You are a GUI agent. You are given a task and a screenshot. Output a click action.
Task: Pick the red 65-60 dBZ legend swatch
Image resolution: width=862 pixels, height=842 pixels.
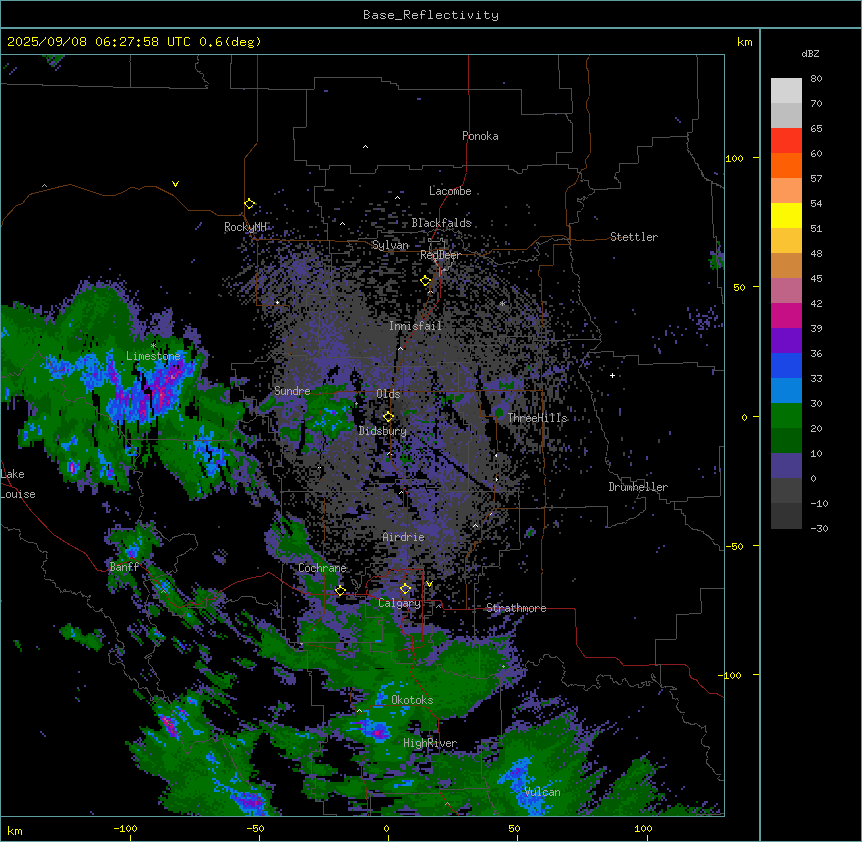tap(786, 140)
